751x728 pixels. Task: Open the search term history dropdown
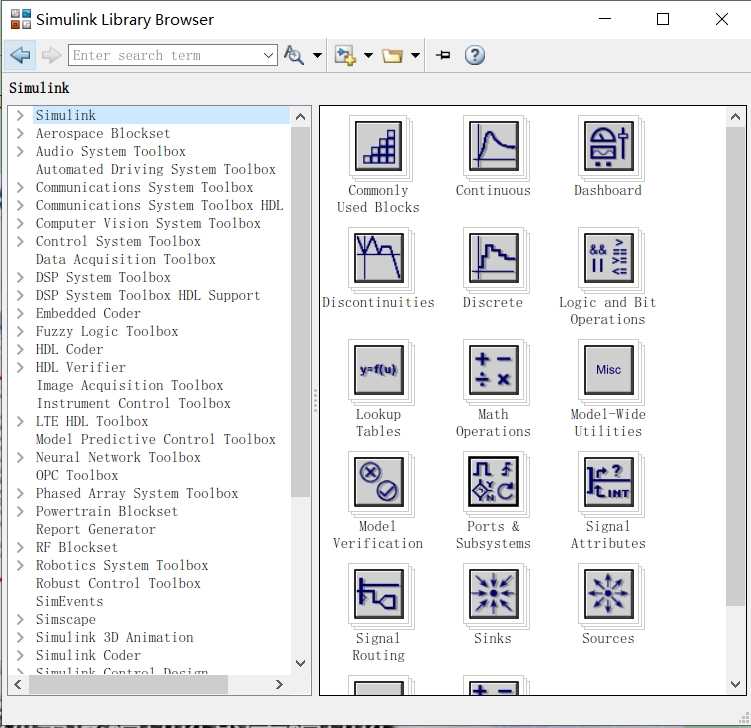[x=269, y=55]
